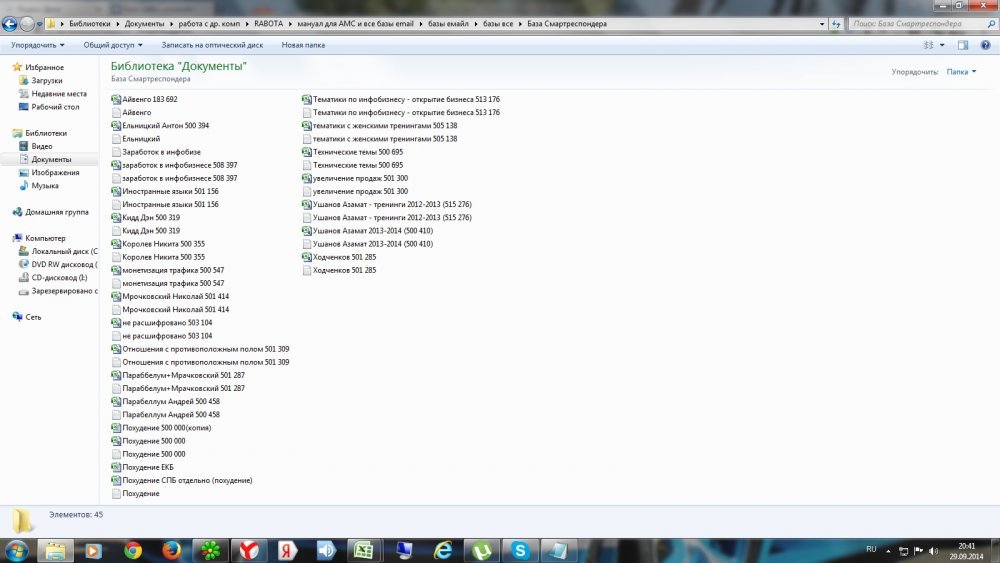Click Записать на оптический диск button
This screenshot has height=563, width=1000.
212,45
